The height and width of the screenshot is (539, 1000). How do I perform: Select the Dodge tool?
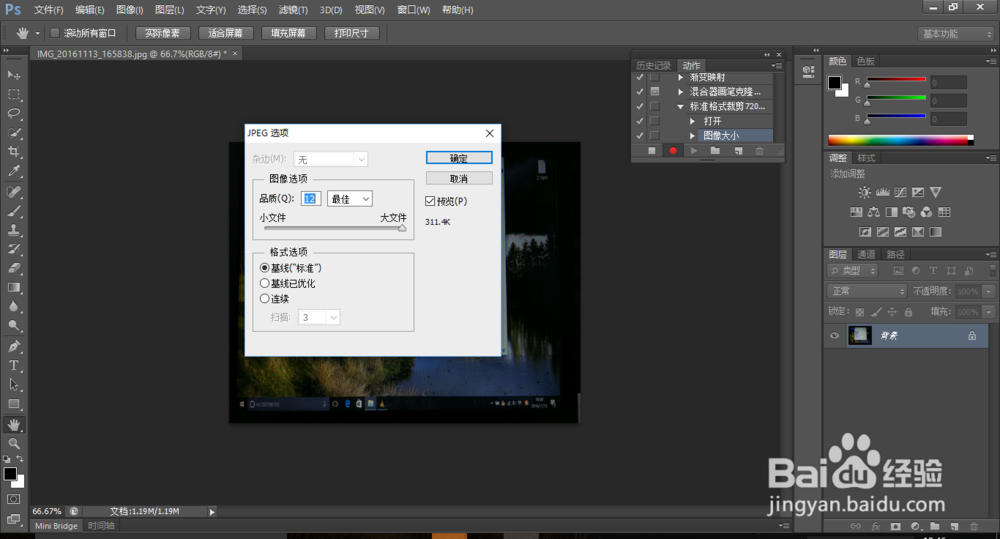tap(13, 326)
